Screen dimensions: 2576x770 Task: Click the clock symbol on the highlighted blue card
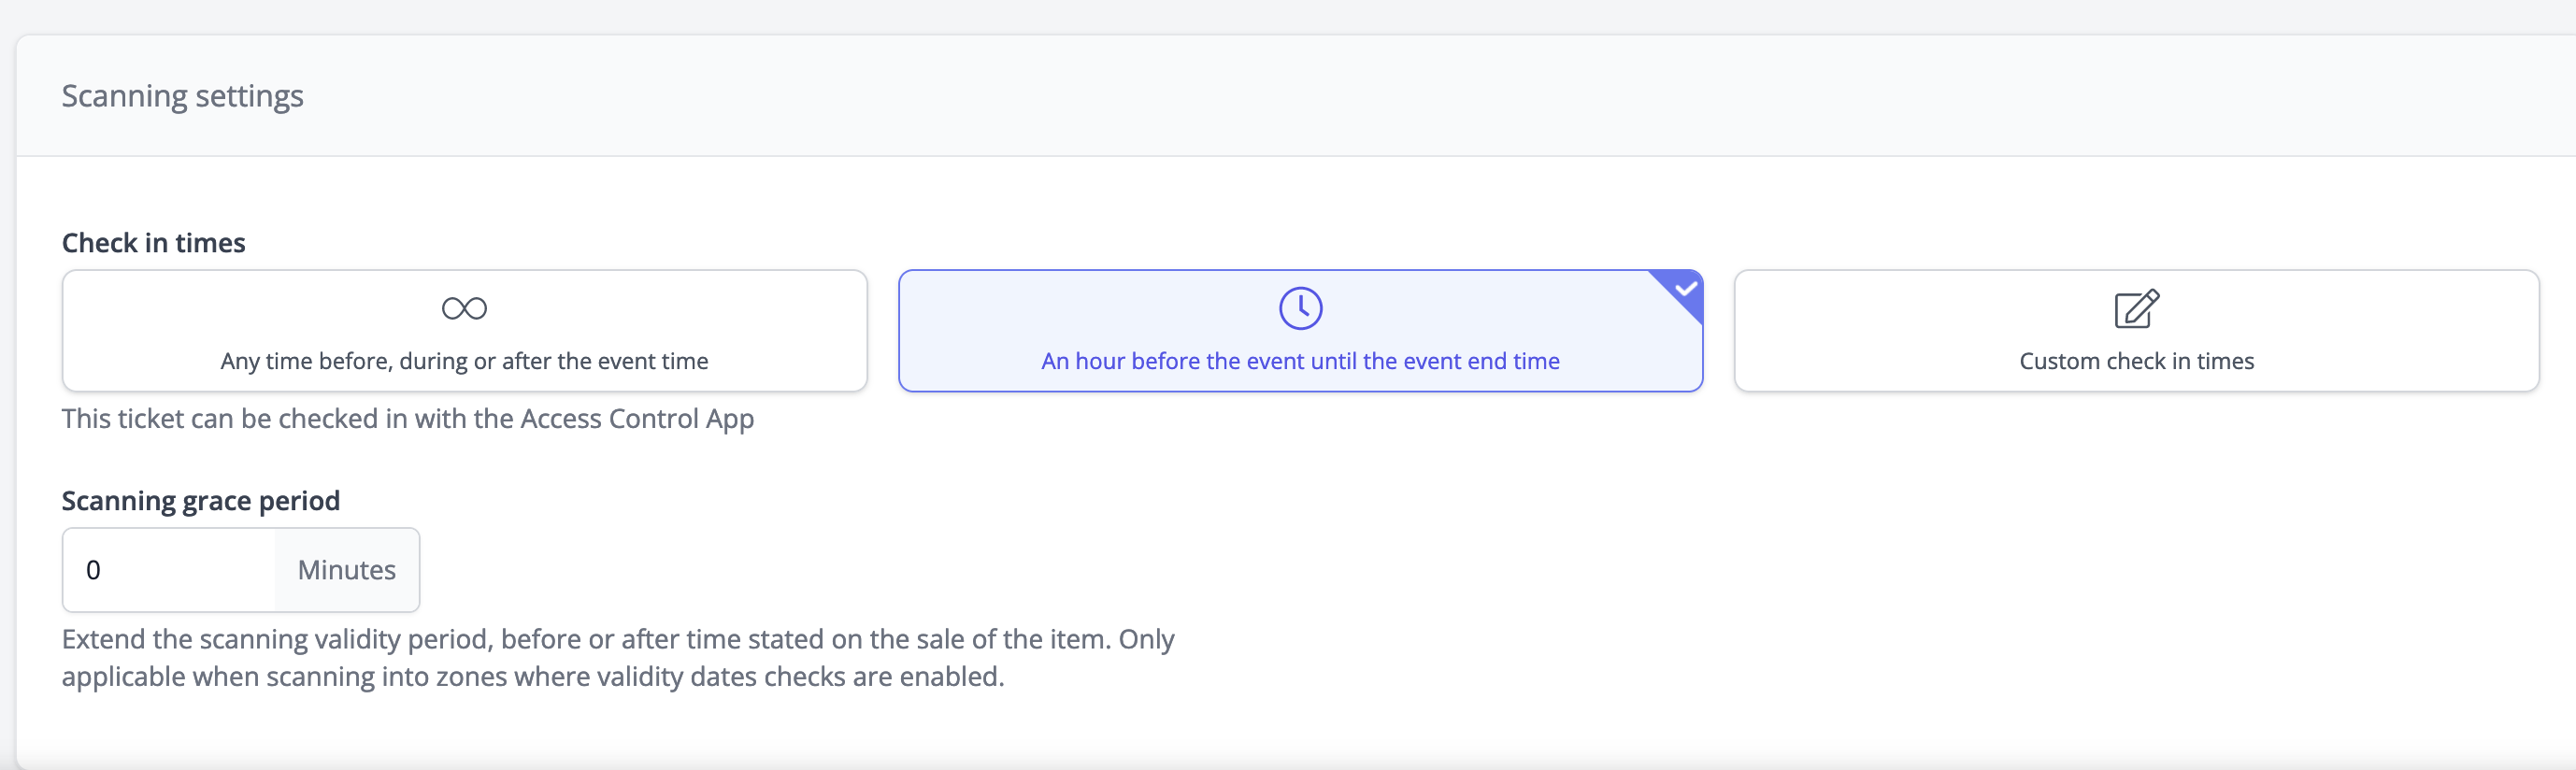1299,308
